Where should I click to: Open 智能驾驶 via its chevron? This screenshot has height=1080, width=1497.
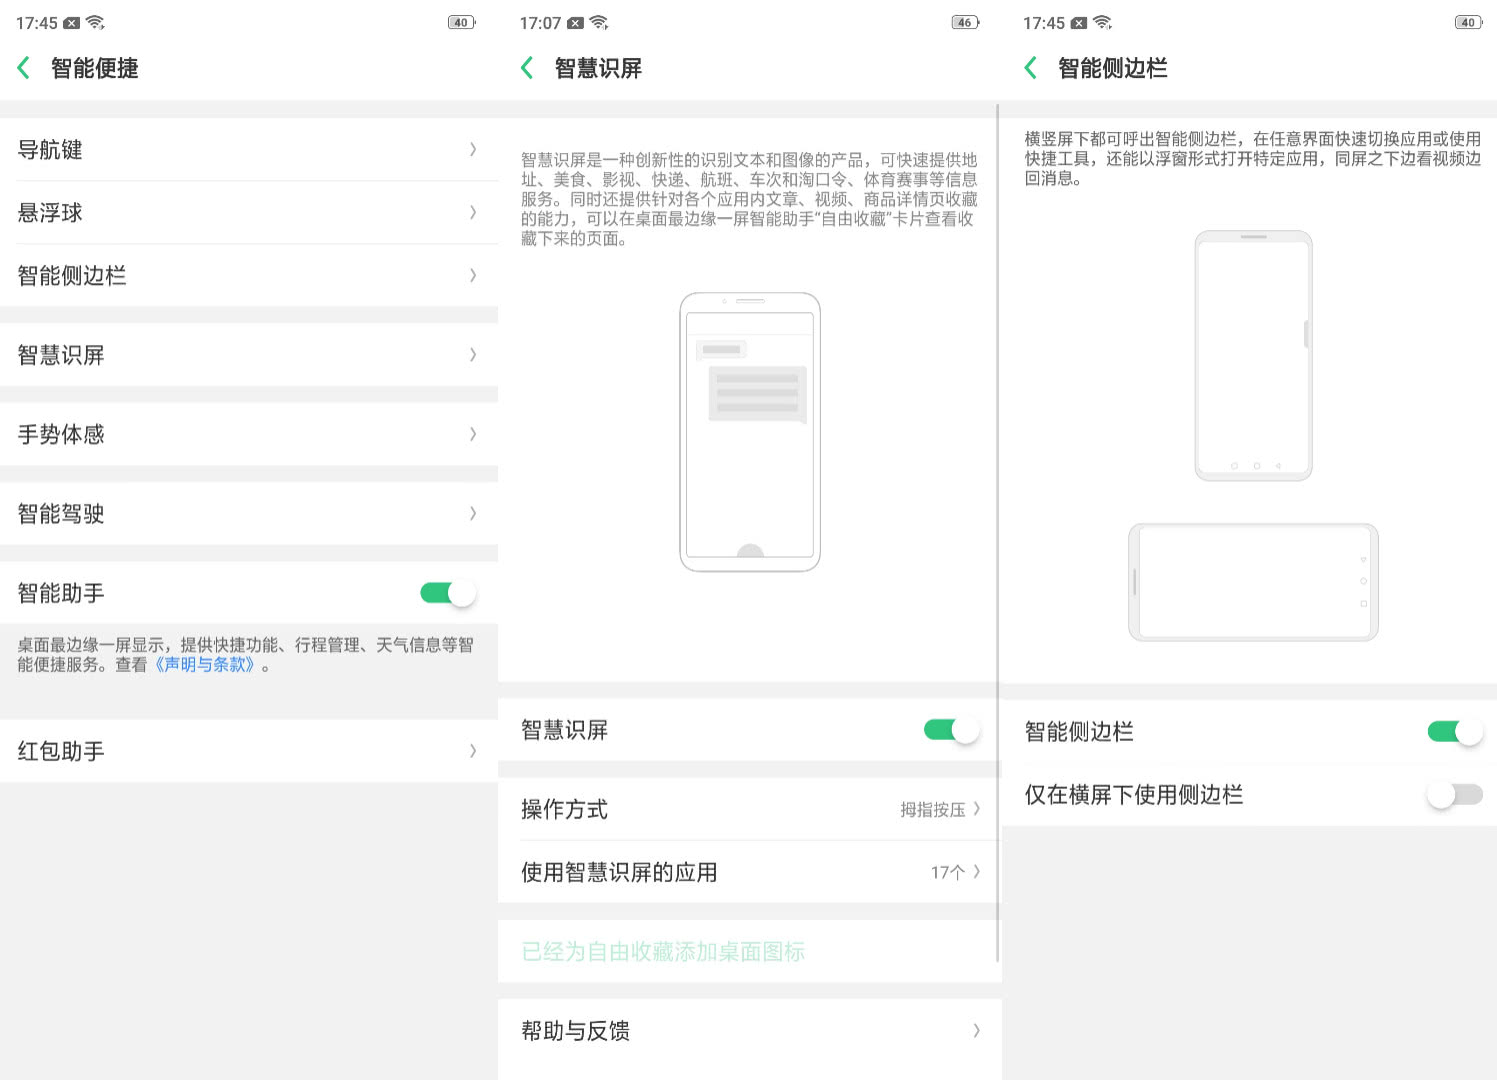(473, 513)
